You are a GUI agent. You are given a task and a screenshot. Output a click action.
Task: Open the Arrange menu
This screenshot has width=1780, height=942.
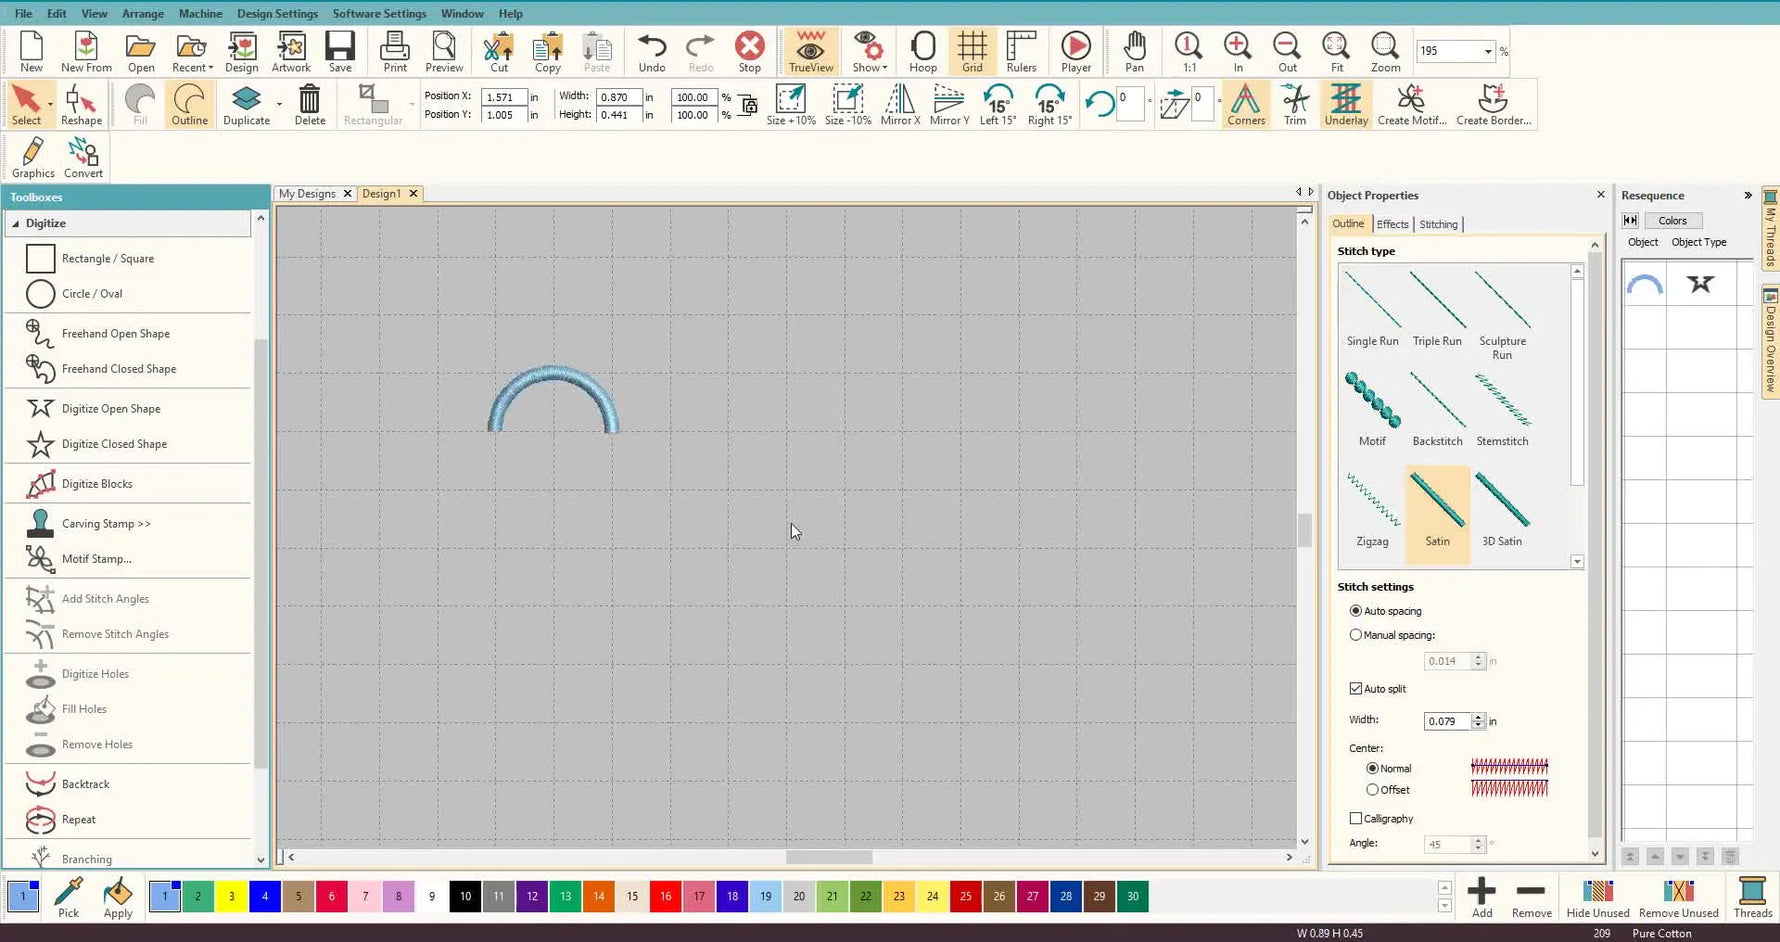(143, 14)
